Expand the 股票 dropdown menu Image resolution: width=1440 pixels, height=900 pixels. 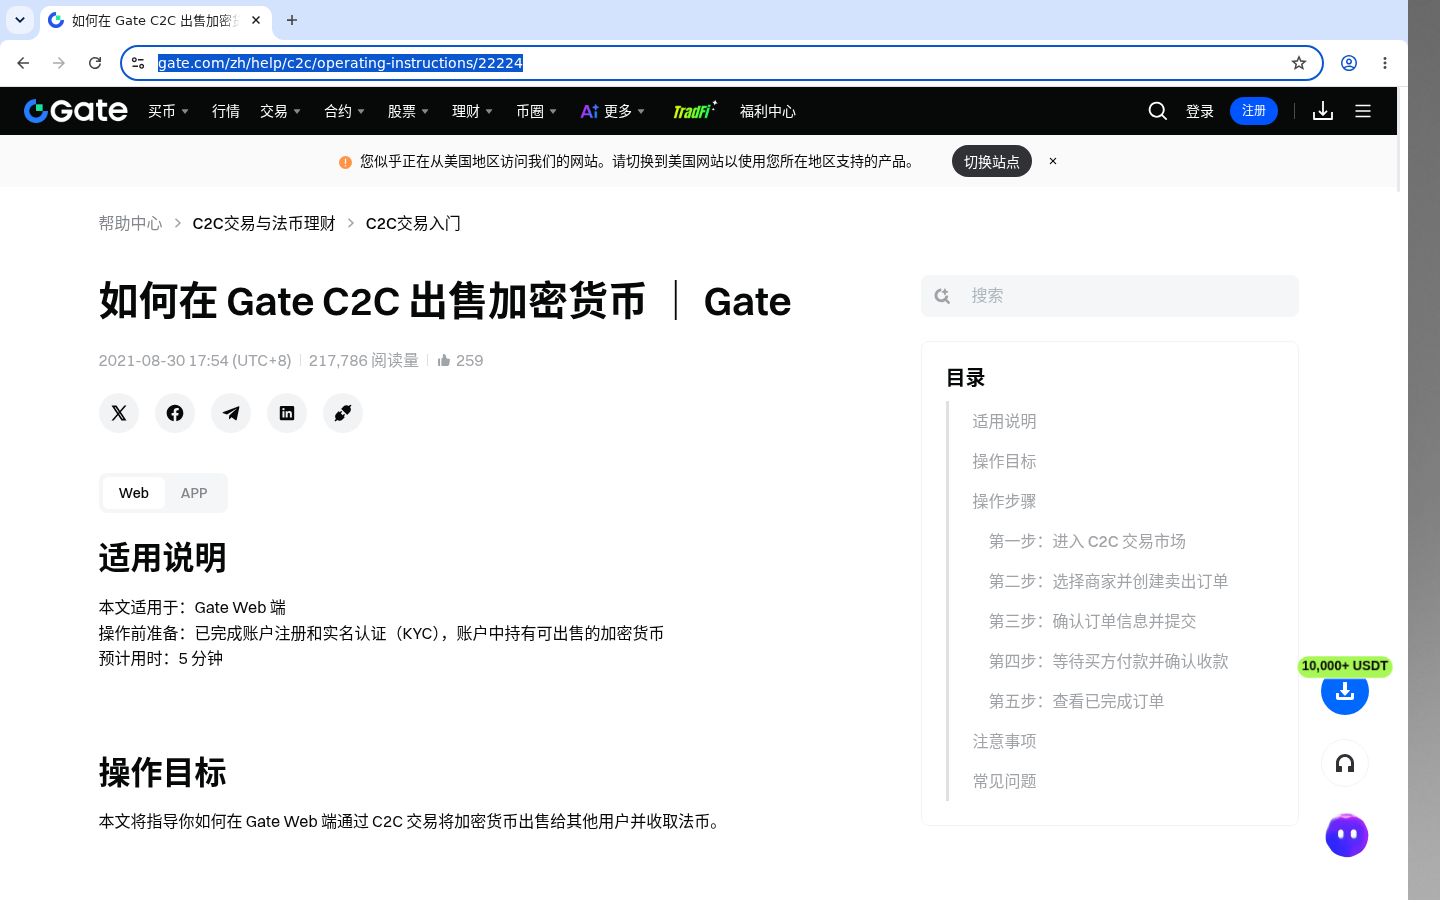pyautogui.click(x=409, y=111)
